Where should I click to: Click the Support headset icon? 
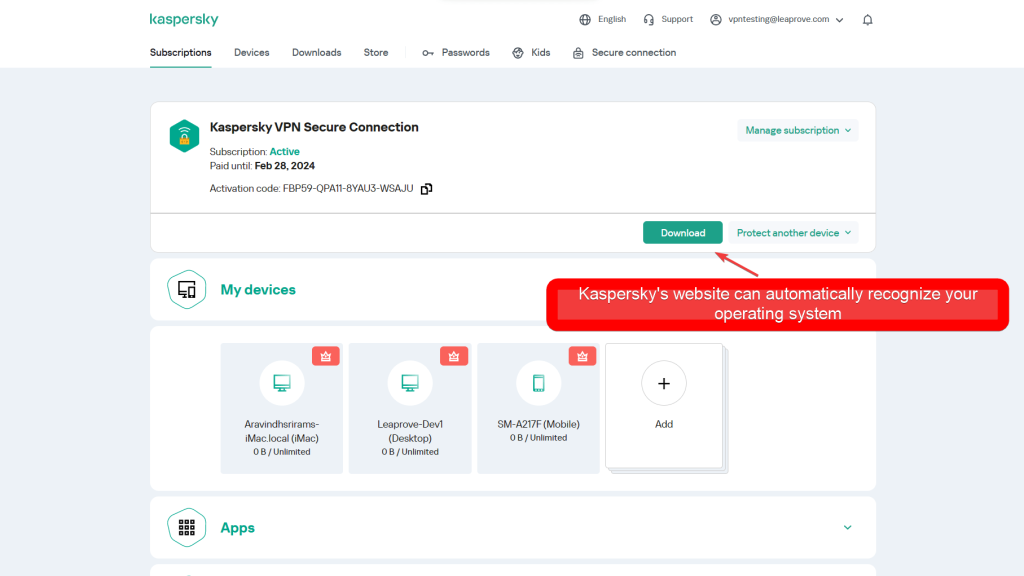[x=648, y=20]
